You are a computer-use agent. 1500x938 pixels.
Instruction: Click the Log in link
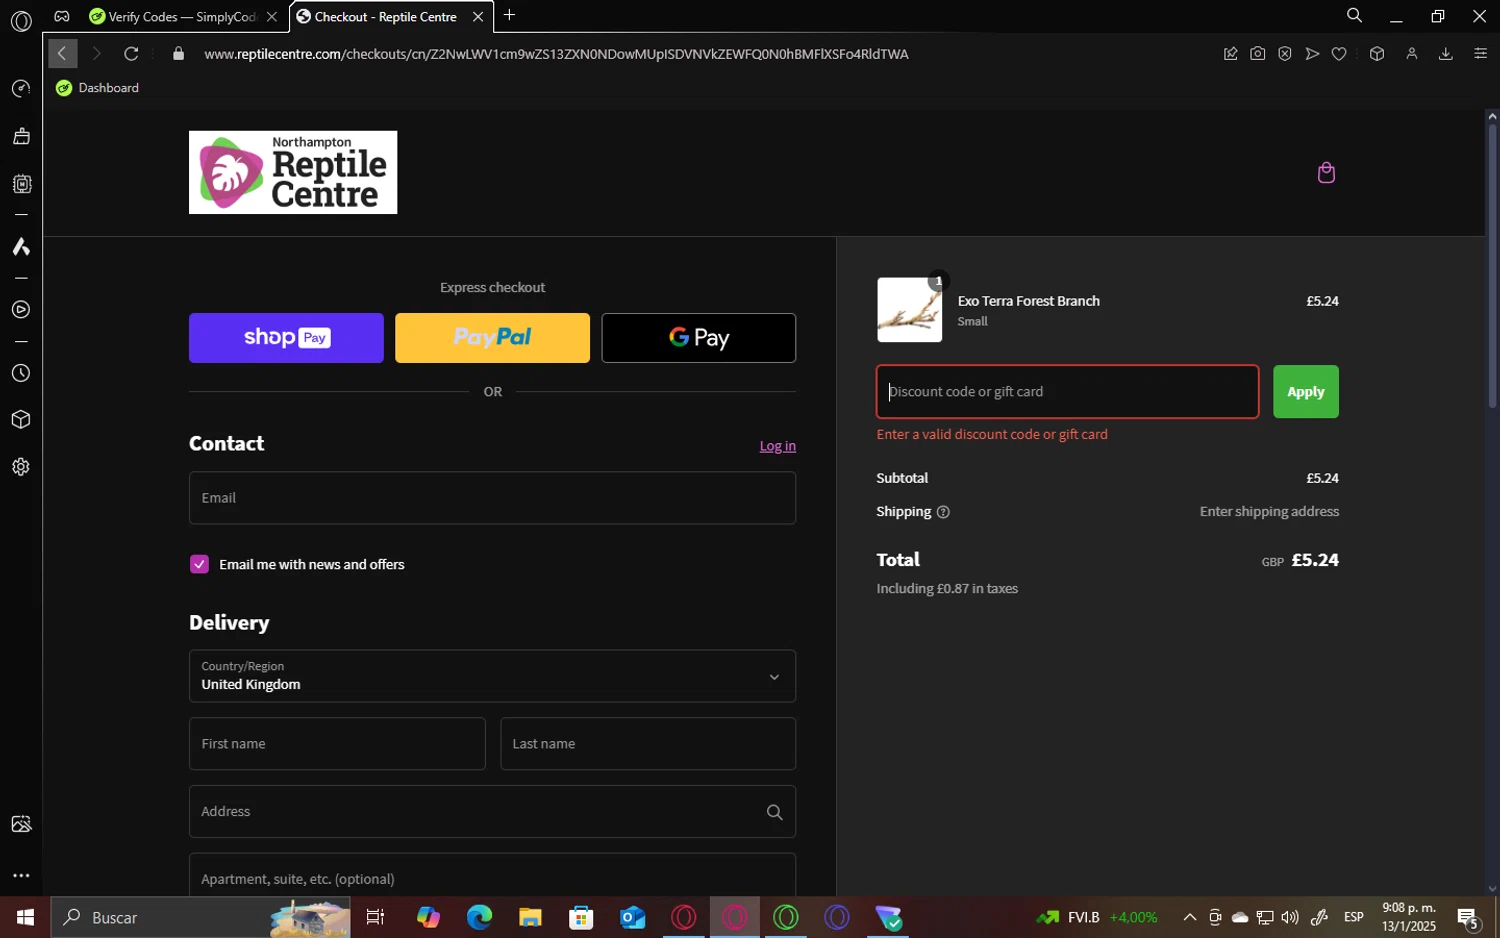click(x=777, y=446)
